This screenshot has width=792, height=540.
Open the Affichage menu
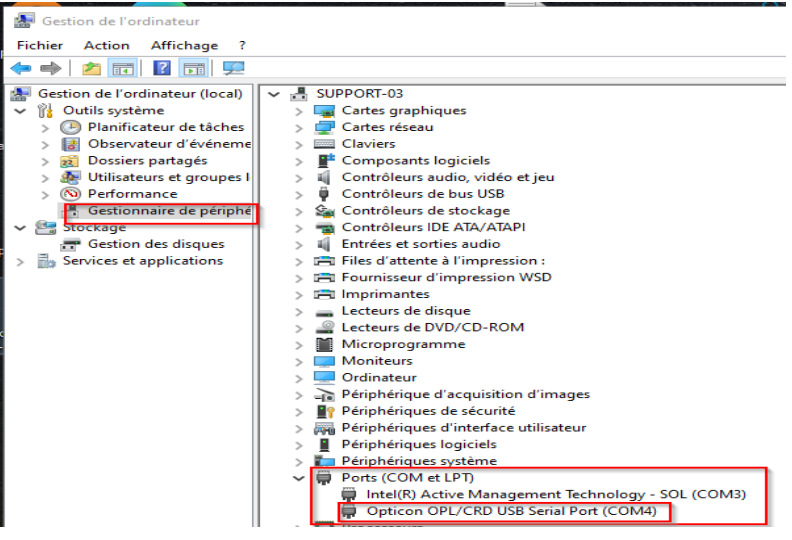[x=184, y=45]
